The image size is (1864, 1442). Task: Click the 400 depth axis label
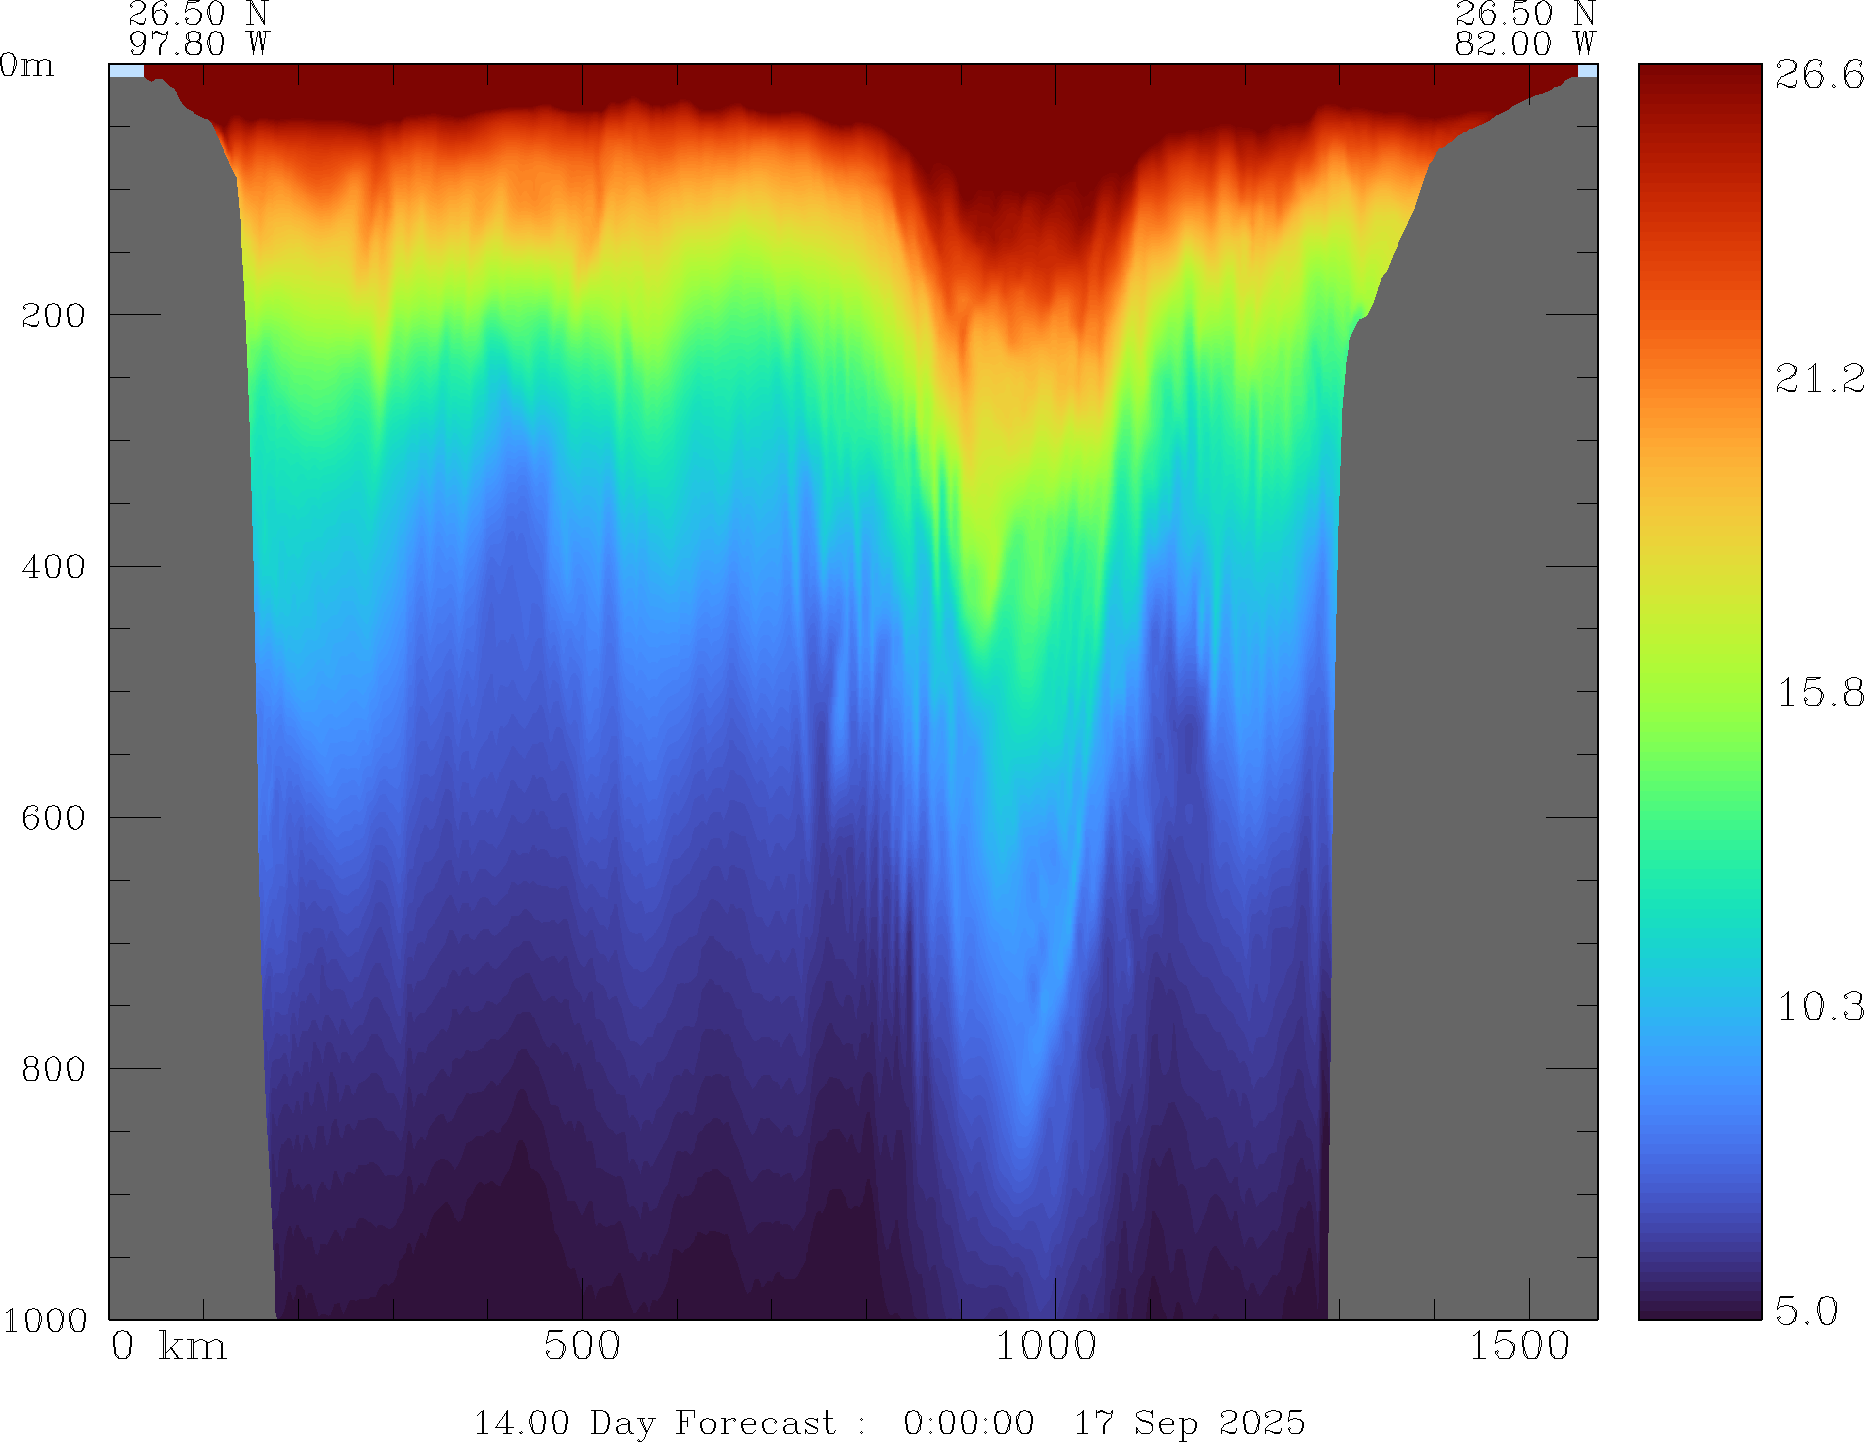[54, 567]
